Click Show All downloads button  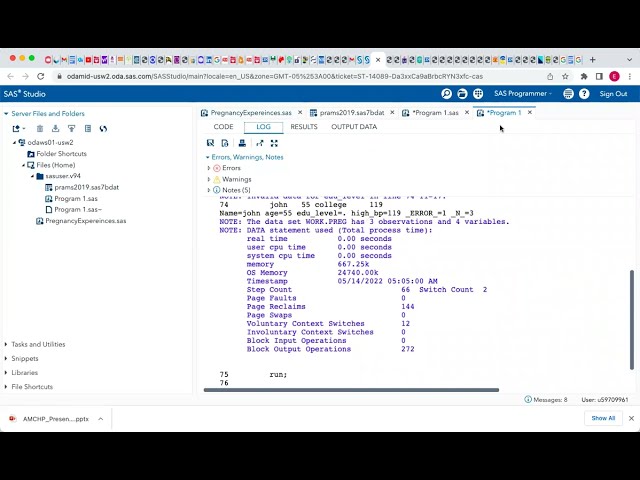[x=603, y=418]
